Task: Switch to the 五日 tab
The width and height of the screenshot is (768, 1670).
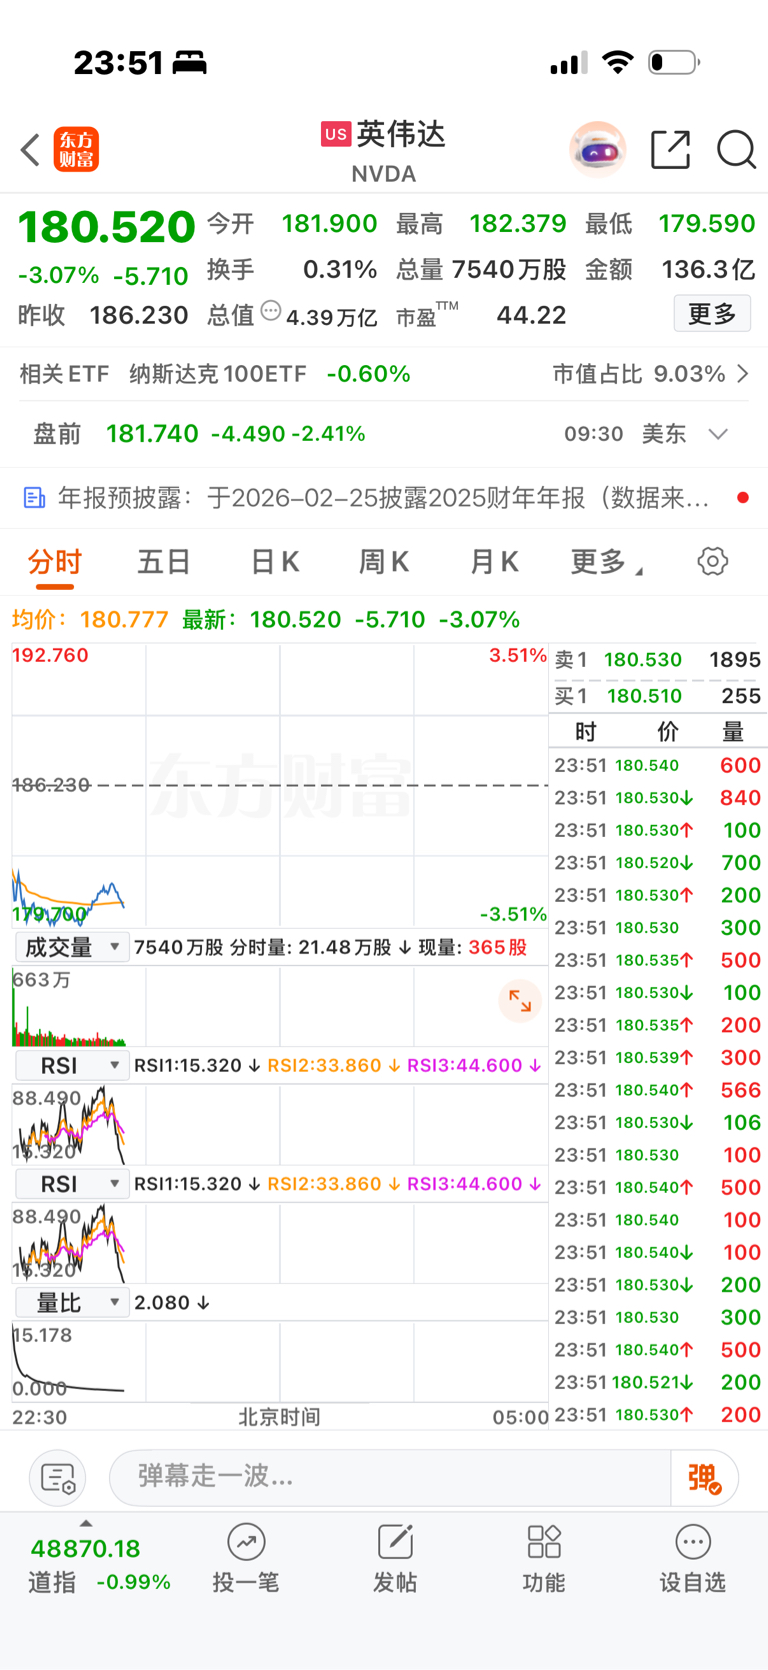Action: 164,562
